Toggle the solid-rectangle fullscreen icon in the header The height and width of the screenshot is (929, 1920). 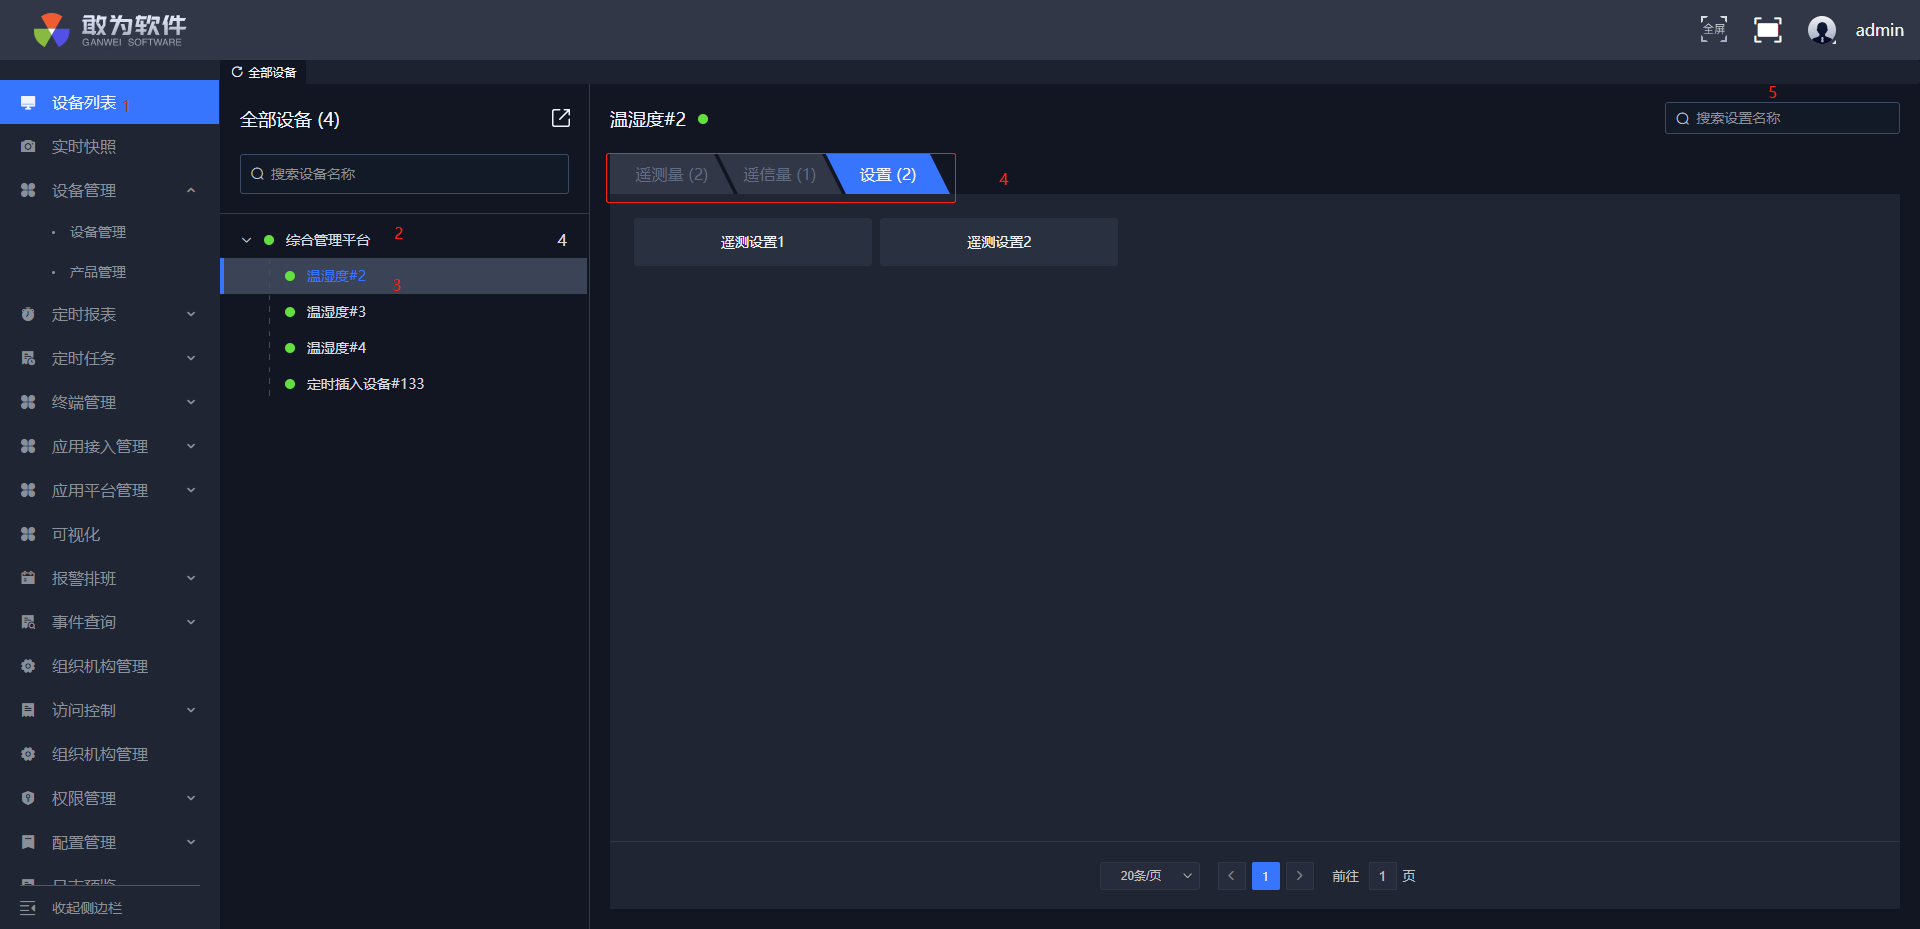click(1768, 30)
